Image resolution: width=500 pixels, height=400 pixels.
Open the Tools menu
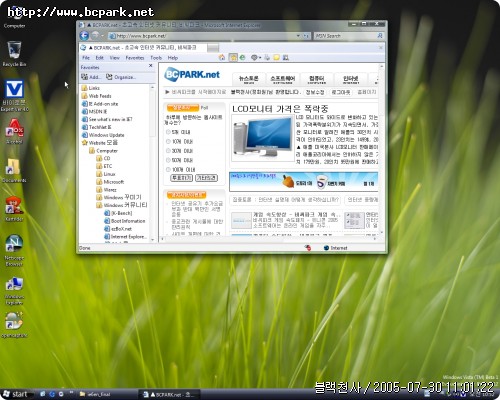coord(156,58)
